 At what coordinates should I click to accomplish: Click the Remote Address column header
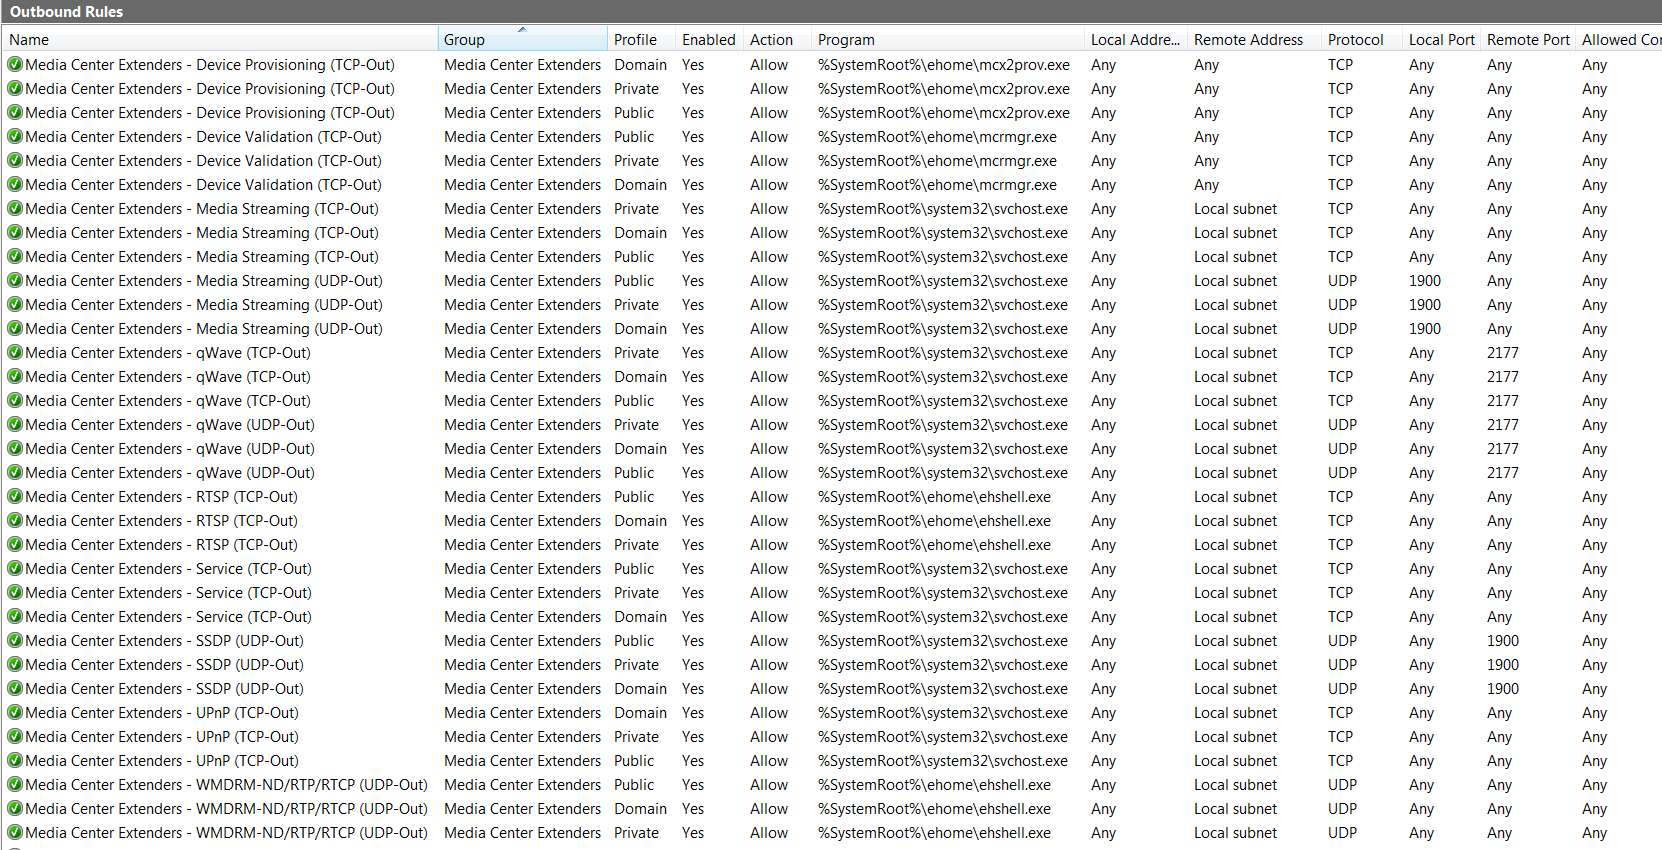[1254, 40]
